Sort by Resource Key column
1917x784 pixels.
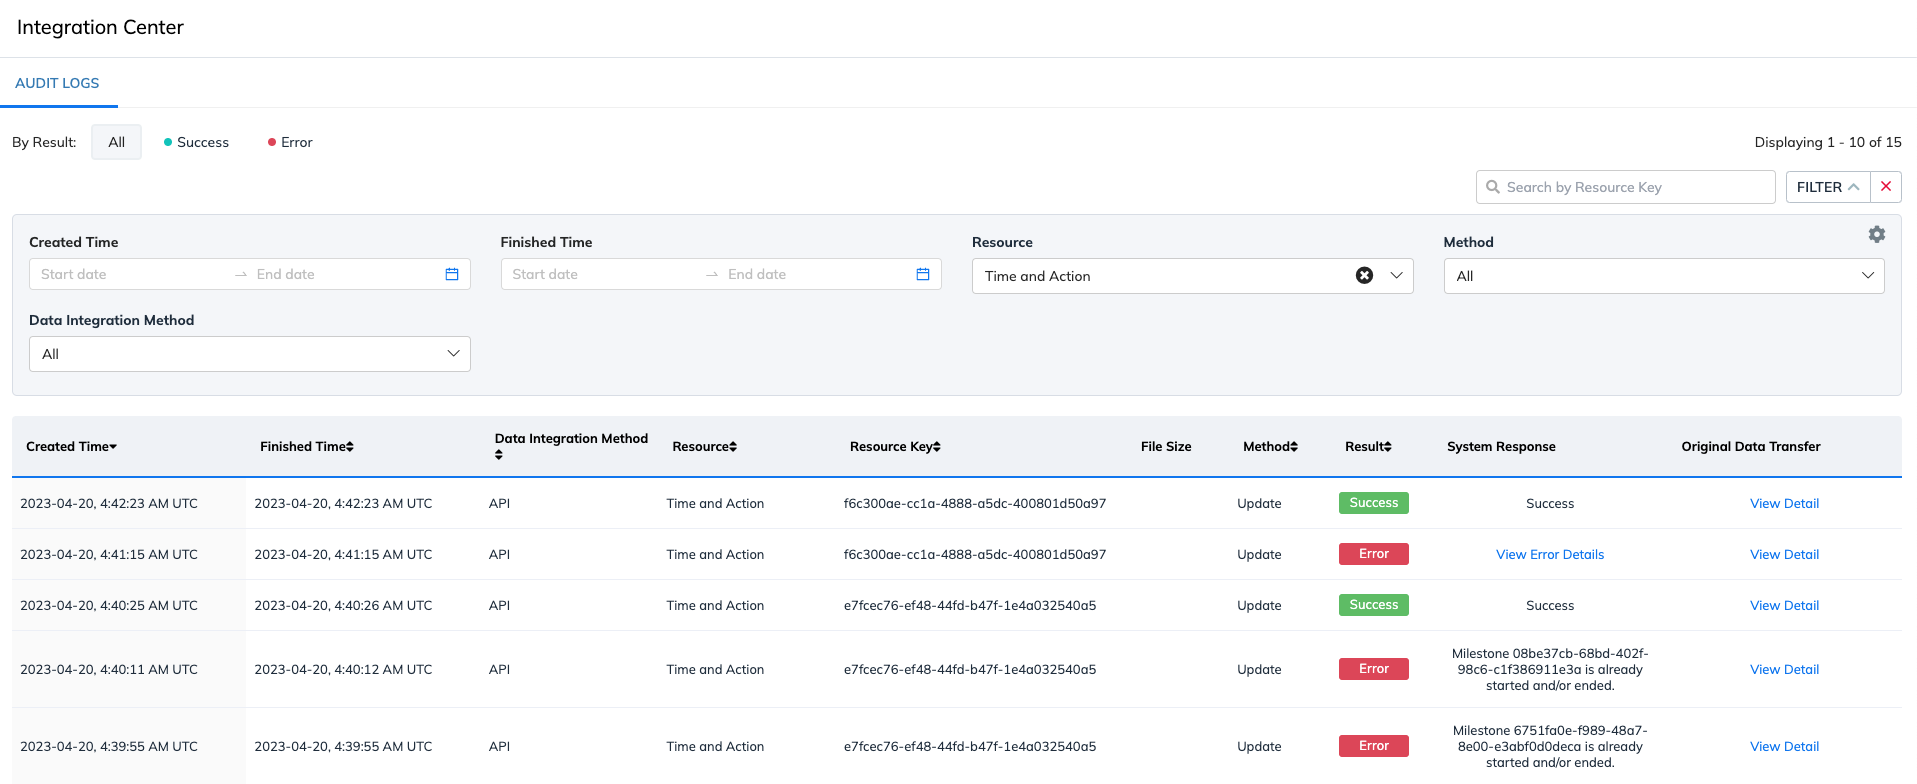point(895,447)
